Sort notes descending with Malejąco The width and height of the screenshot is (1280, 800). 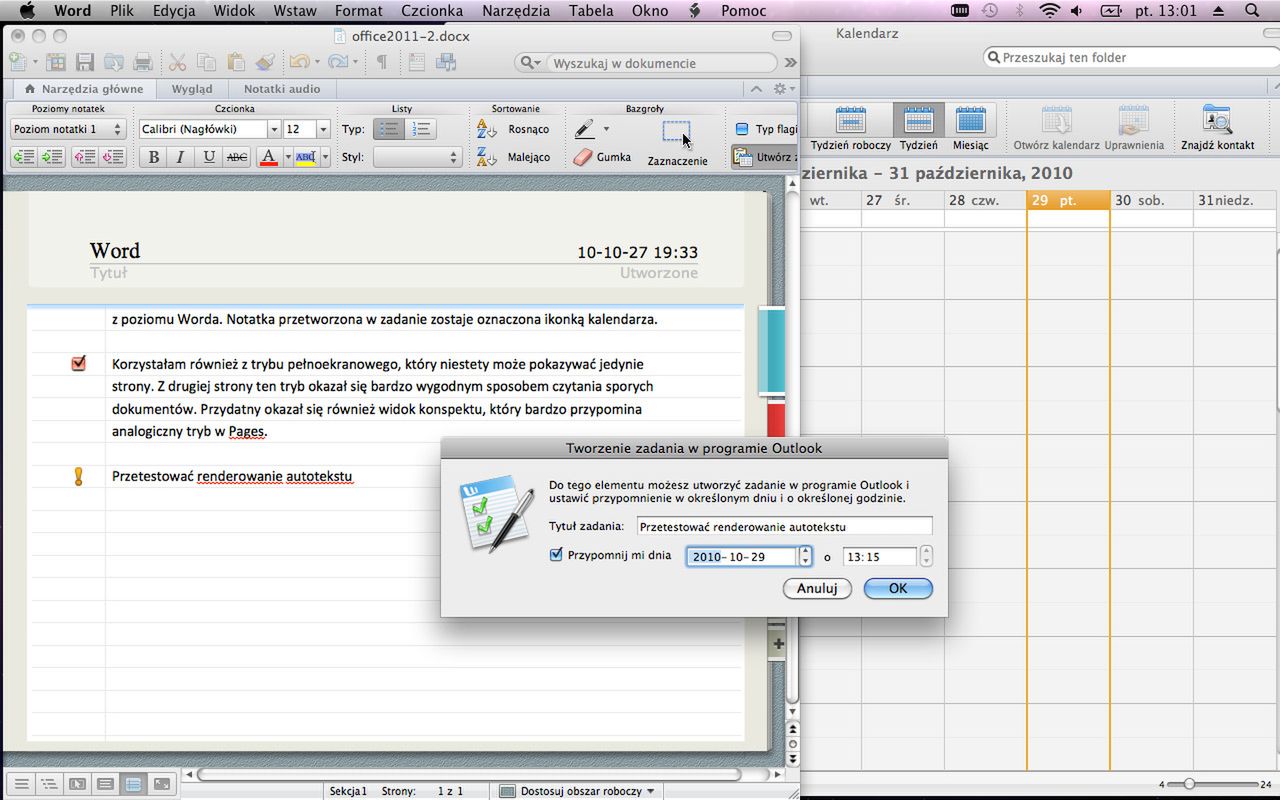point(513,157)
